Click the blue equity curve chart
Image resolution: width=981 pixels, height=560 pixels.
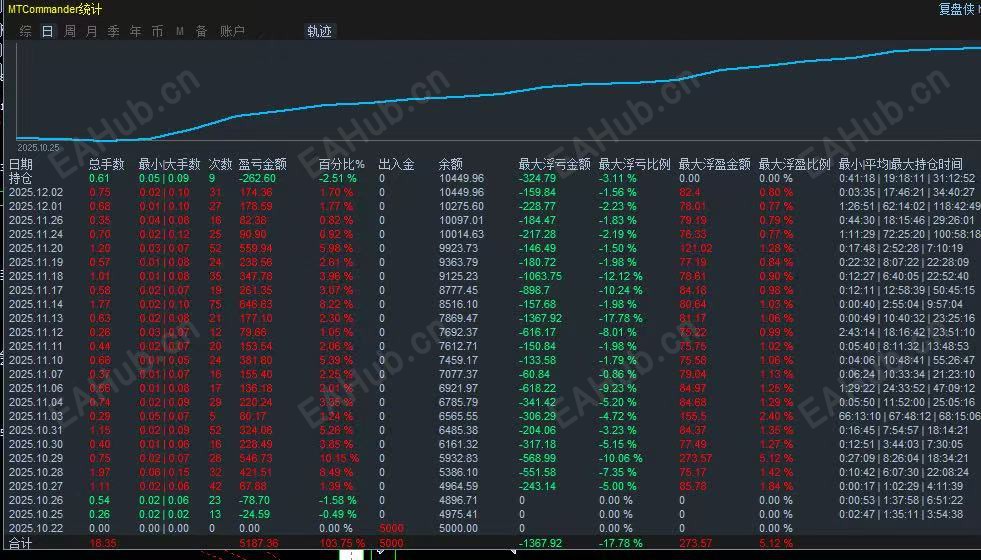[498, 92]
